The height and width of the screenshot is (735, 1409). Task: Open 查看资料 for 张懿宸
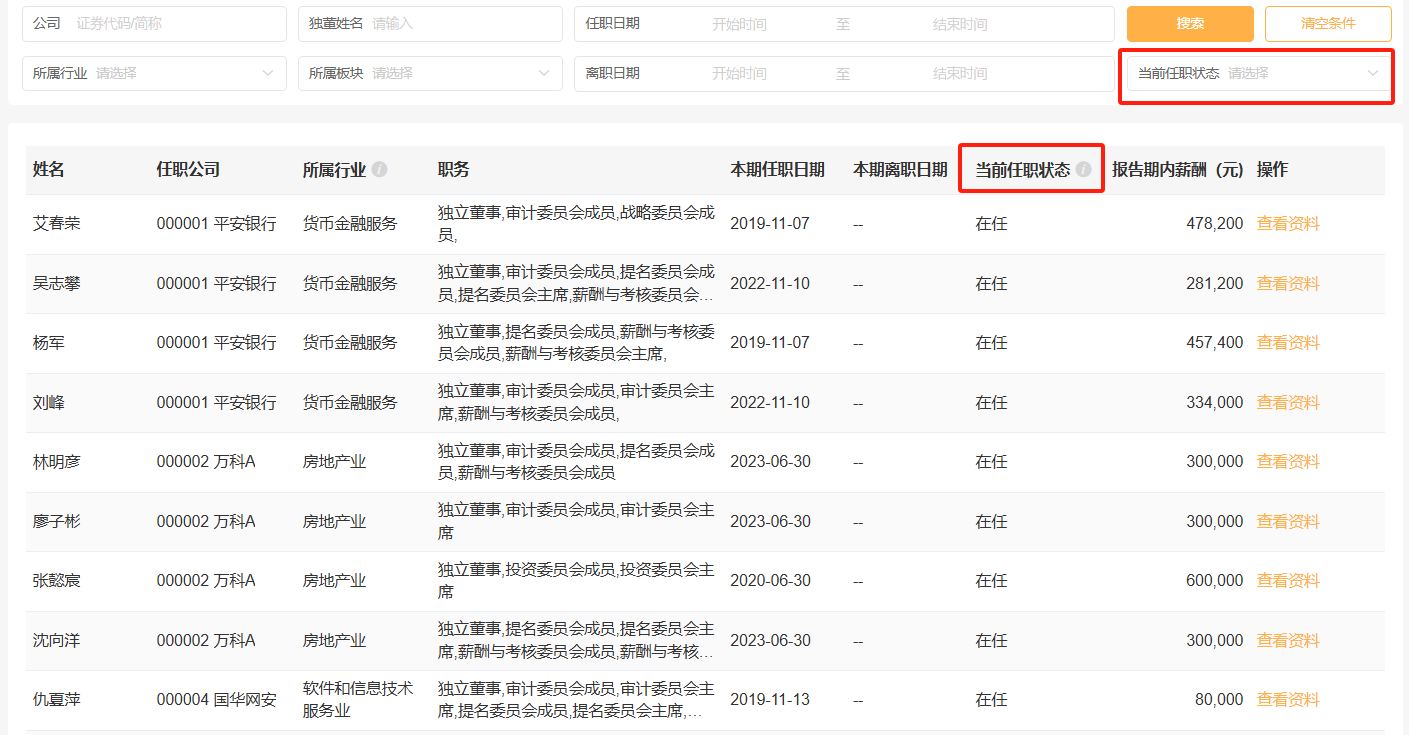(1288, 581)
